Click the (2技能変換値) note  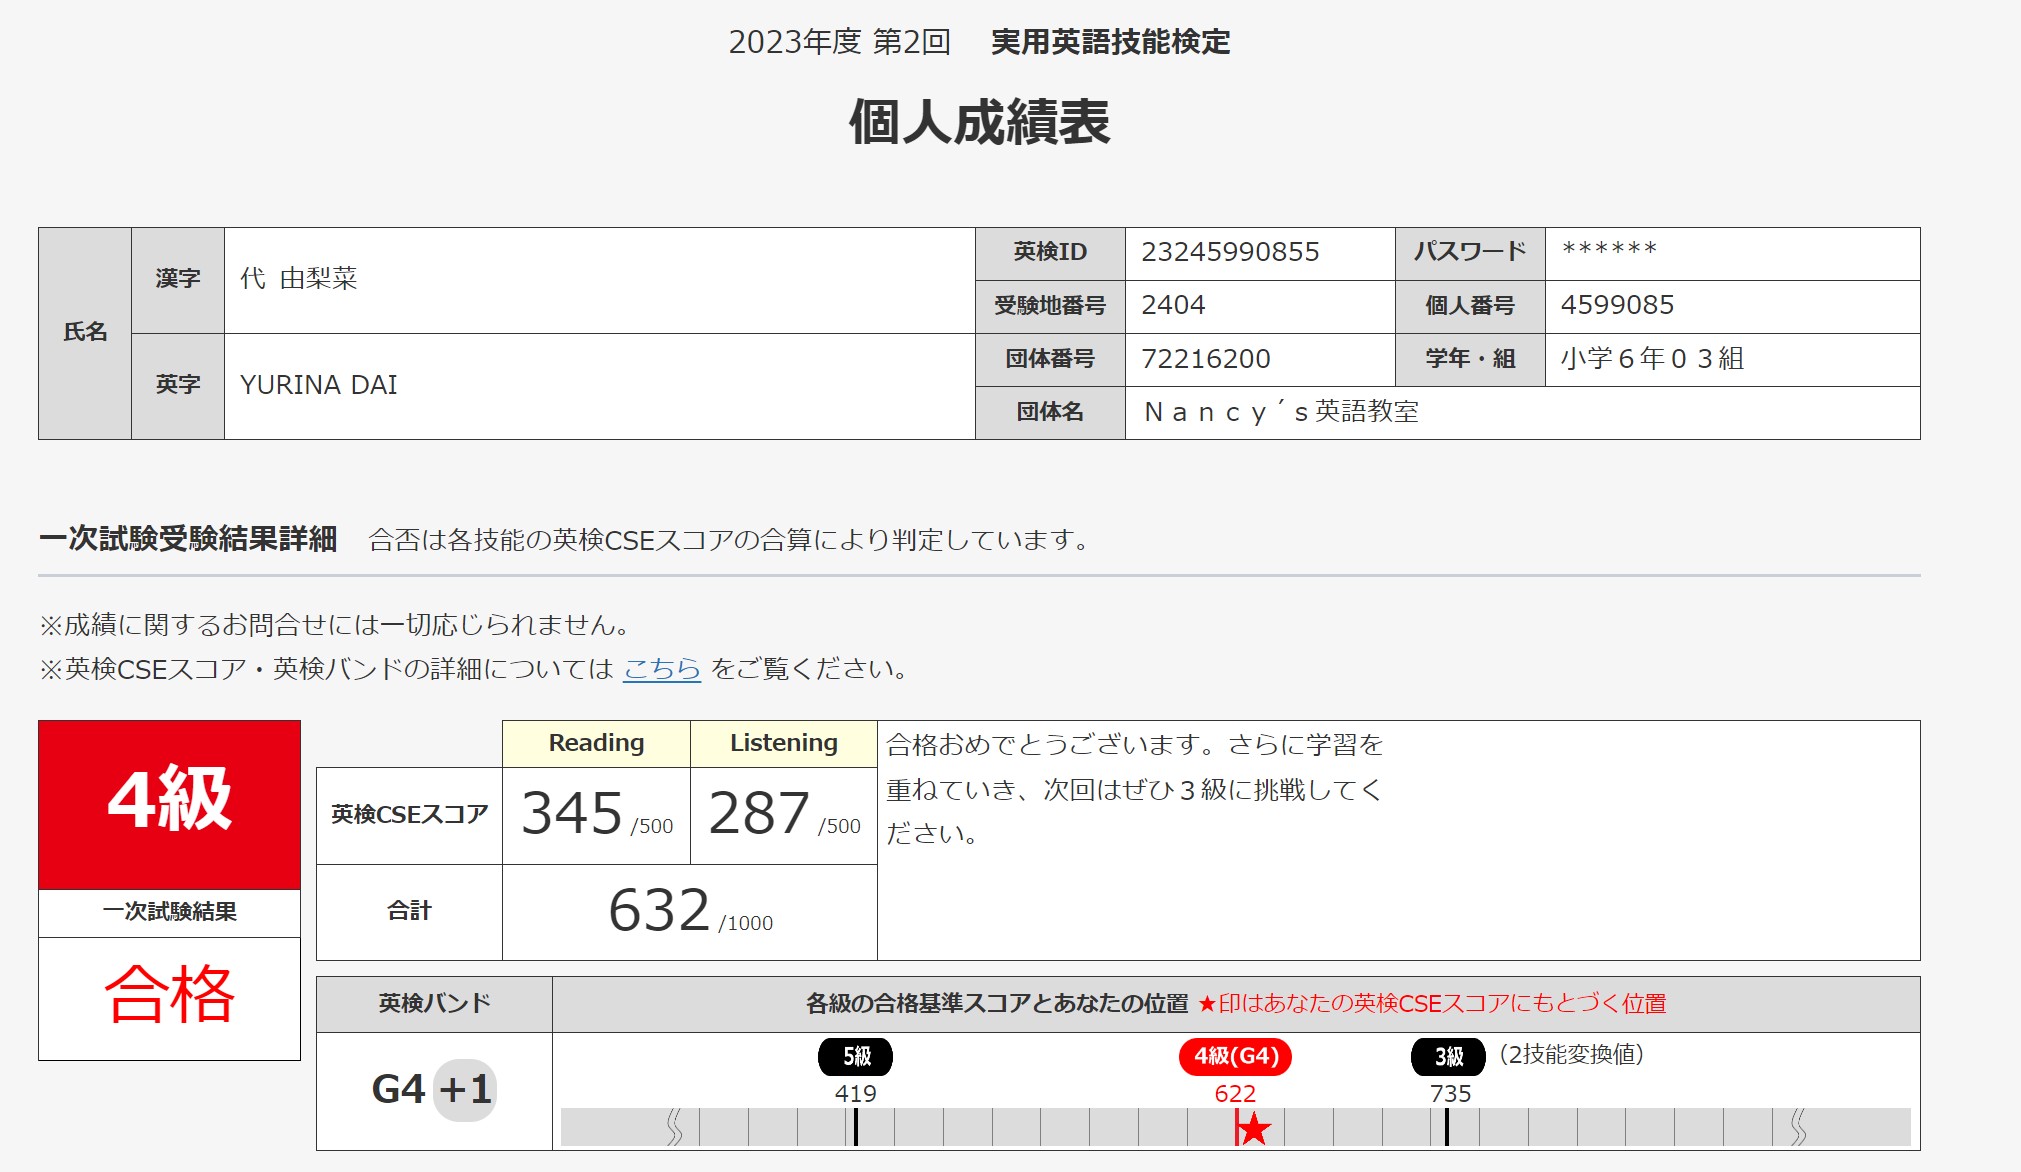coord(1571,1055)
